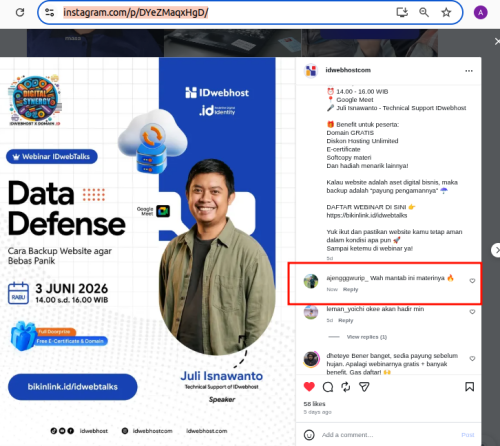The width and height of the screenshot is (500, 446).
Task: Reply to the leman_yoichi comment
Action: (x=346, y=320)
